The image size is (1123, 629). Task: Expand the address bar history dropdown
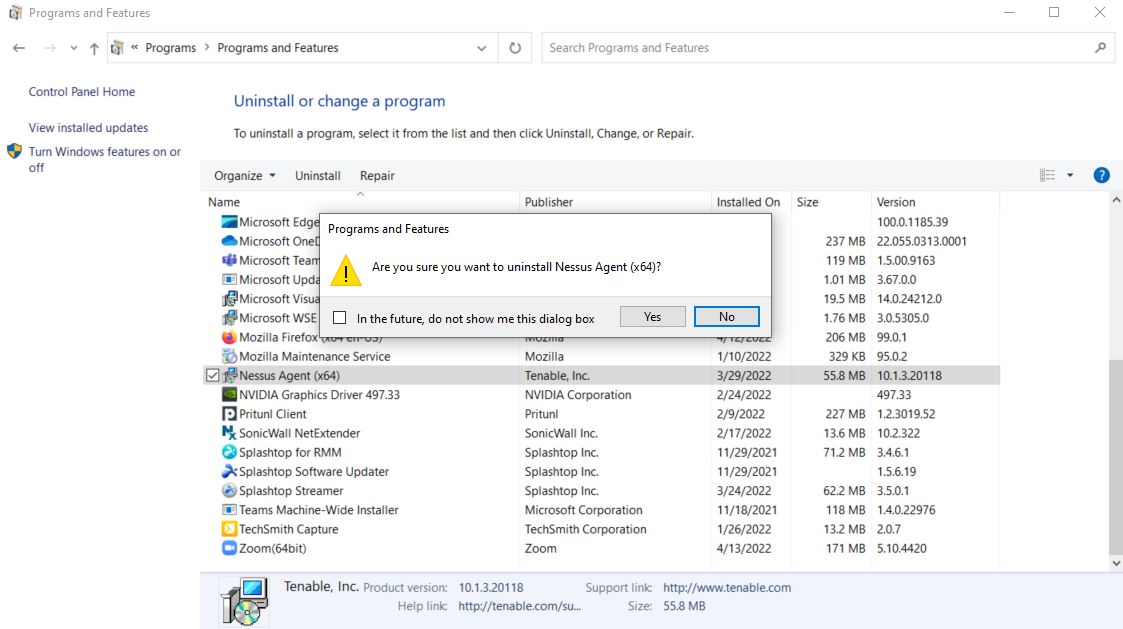click(481, 48)
